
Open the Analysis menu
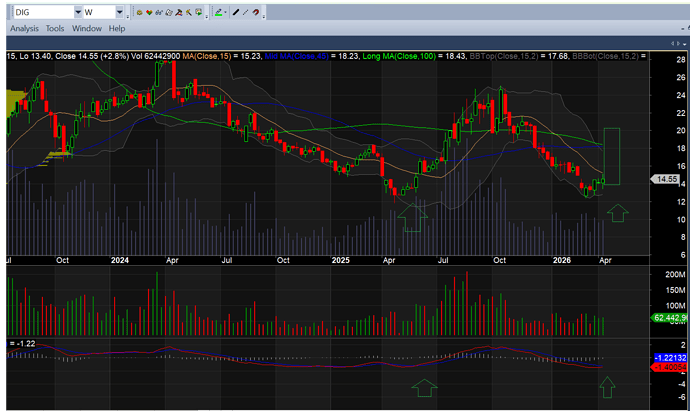[x=24, y=29]
